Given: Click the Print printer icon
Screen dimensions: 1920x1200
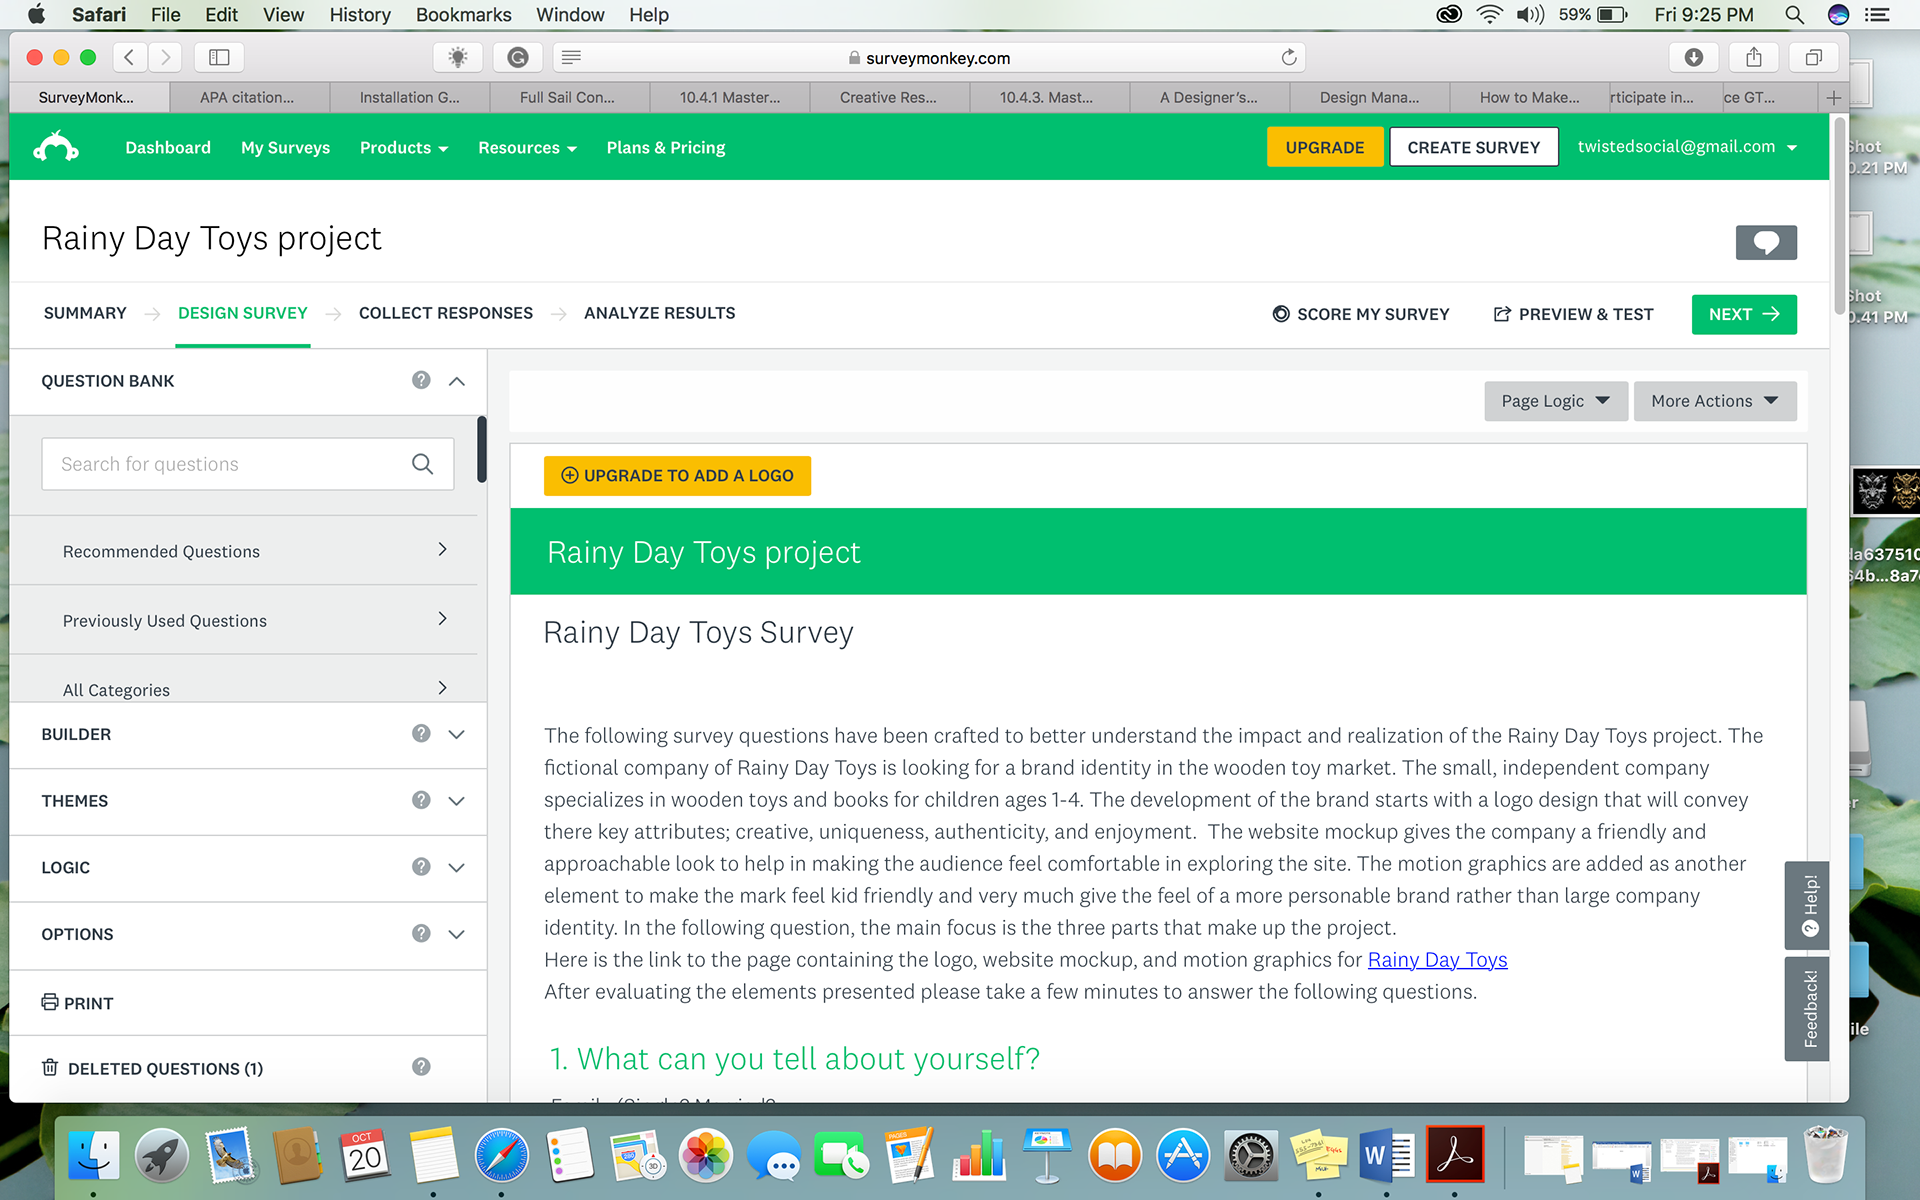Looking at the screenshot, I should click(50, 1002).
